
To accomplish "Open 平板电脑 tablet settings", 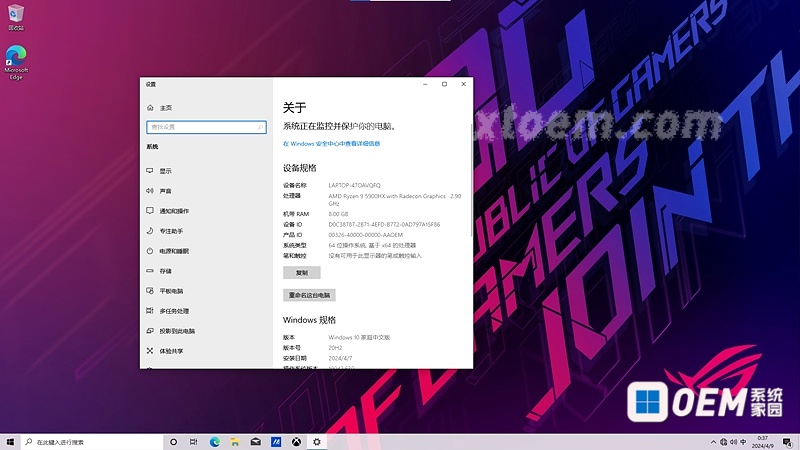I will (164, 291).
